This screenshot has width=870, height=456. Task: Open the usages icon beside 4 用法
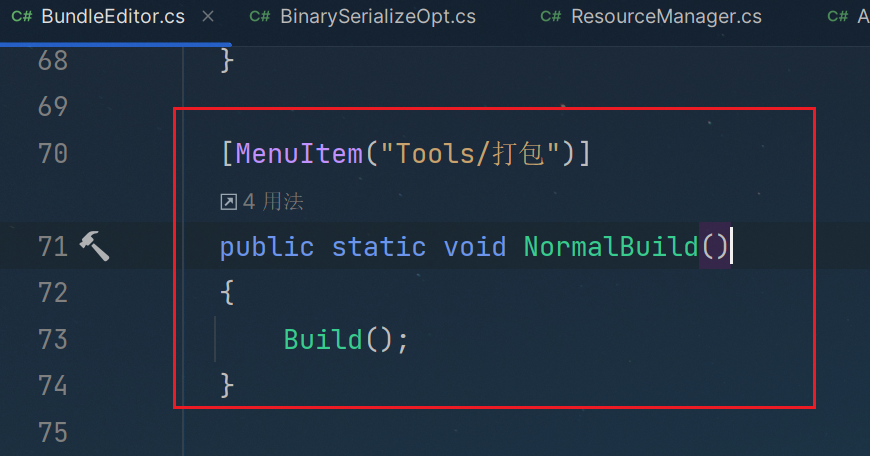[229, 202]
